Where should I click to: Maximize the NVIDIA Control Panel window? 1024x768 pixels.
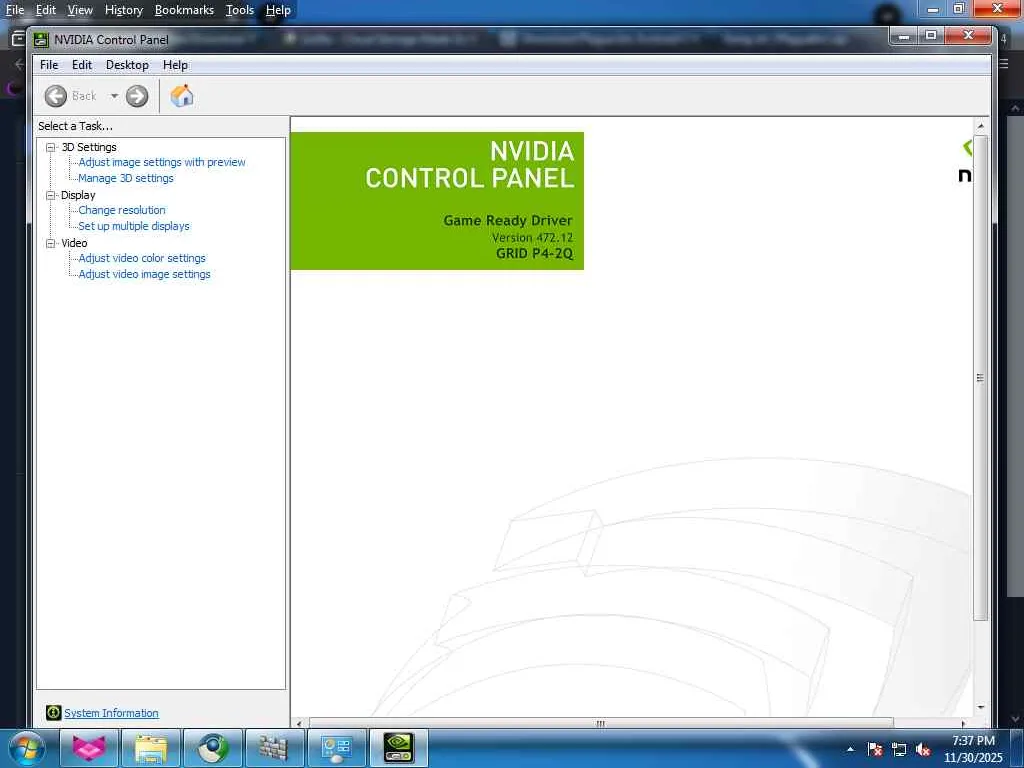pyautogui.click(x=931, y=36)
